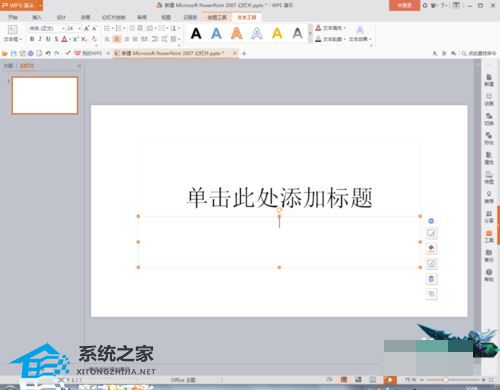Switch to the outline panel tab
This screenshot has width=500, height=390.
pyautogui.click(x=8, y=66)
